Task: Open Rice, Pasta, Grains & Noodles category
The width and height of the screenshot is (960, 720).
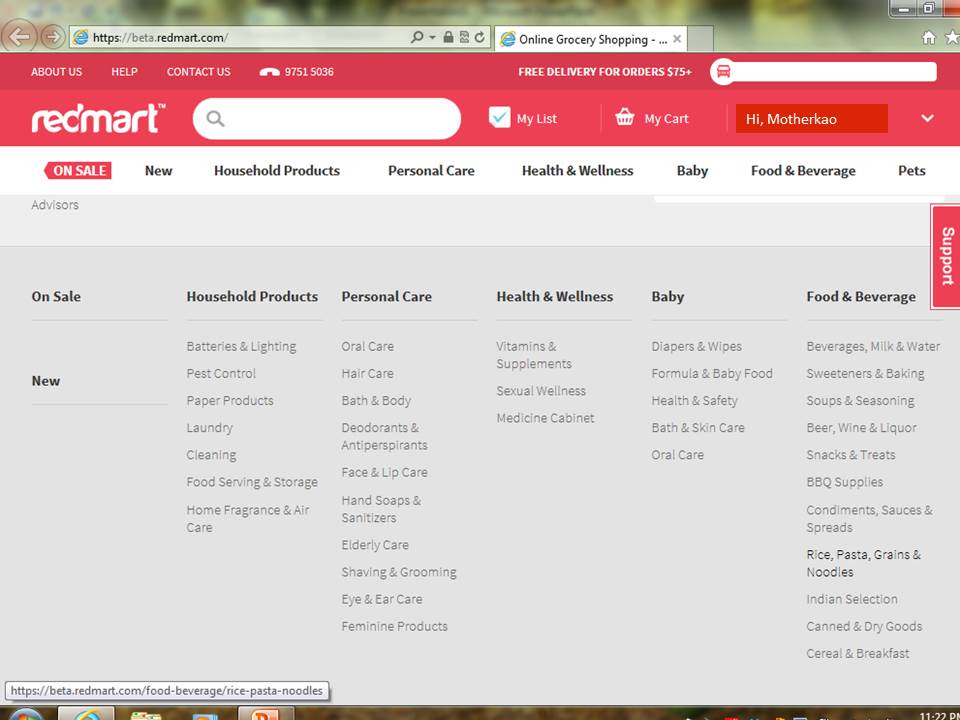Action: coord(863,563)
